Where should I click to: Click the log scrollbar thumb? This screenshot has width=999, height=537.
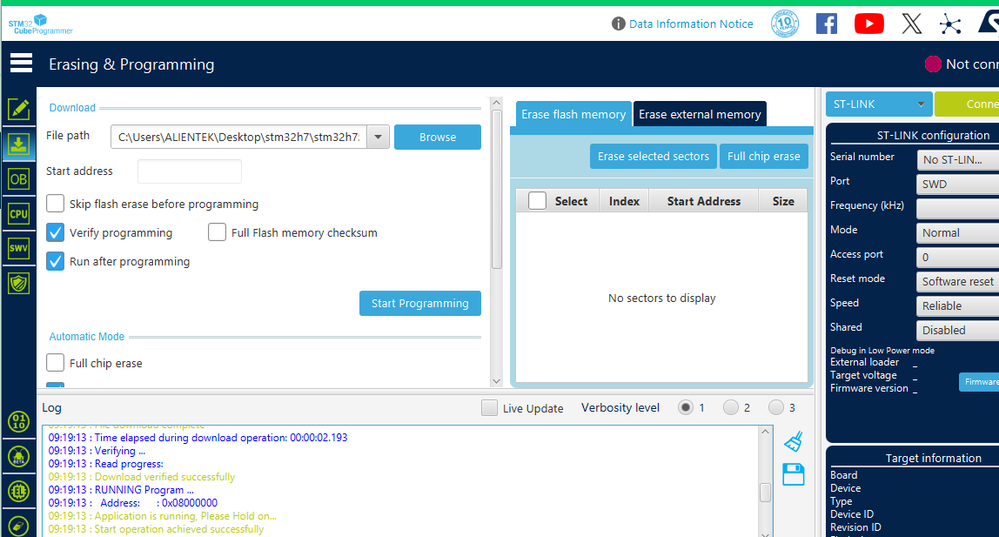pyautogui.click(x=765, y=492)
